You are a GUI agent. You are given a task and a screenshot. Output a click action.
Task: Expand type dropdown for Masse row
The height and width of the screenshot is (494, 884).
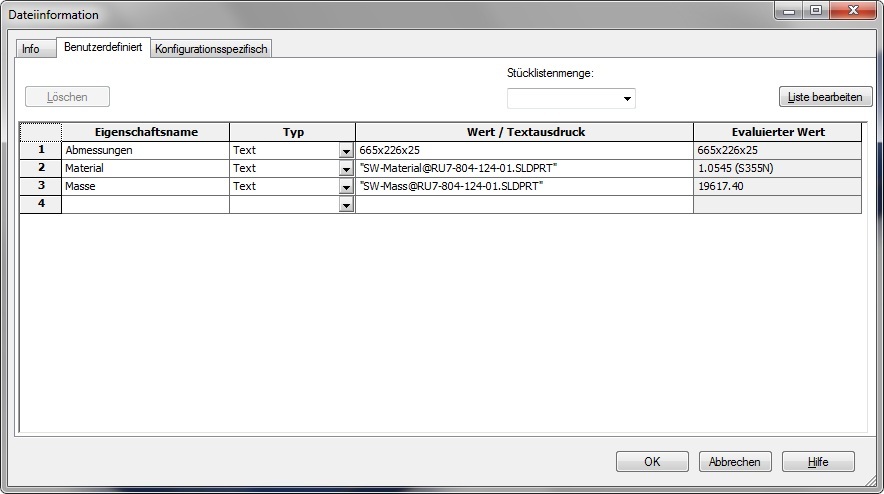tap(346, 187)
